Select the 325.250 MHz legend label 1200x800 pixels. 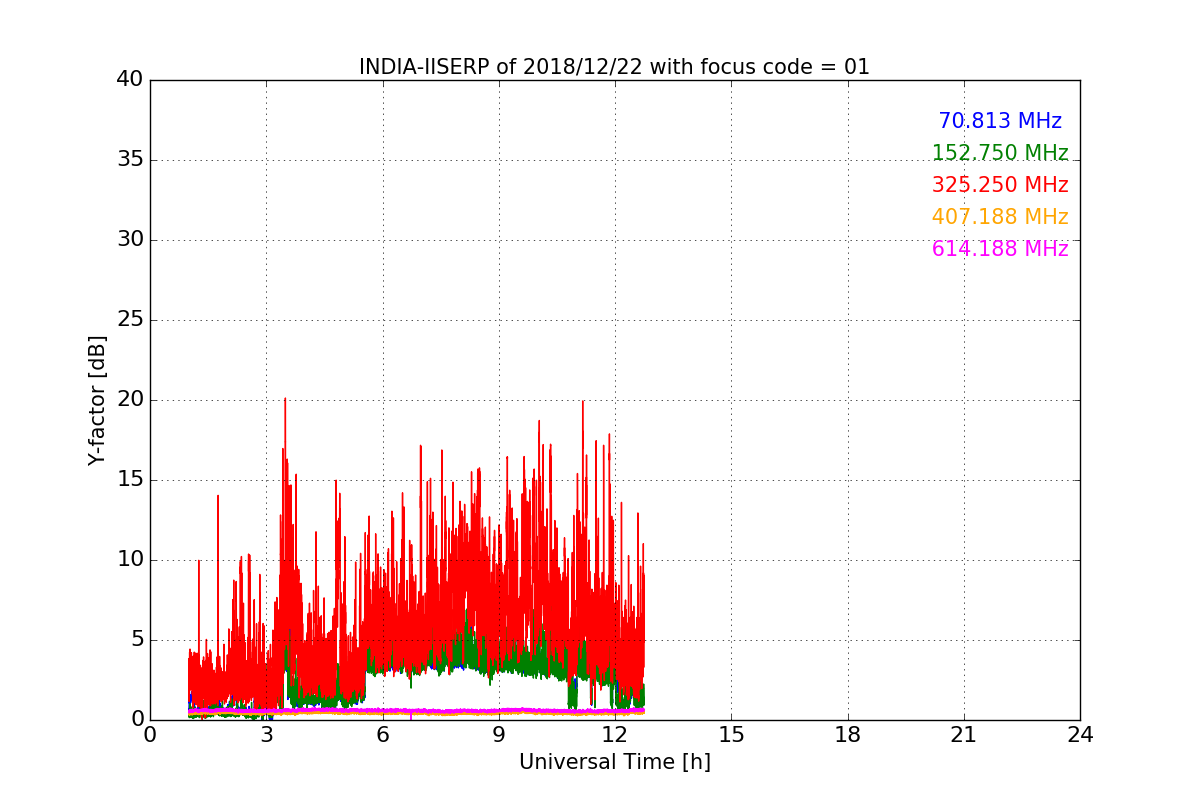1000,185
